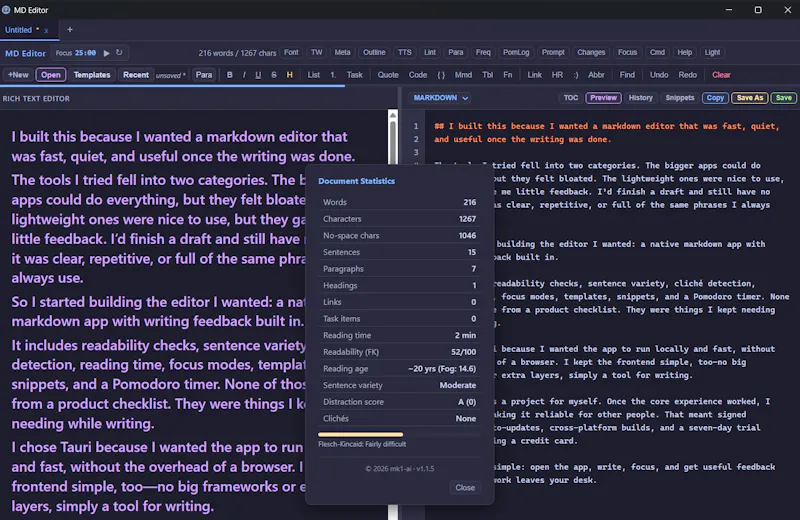Toggle the Preview pane
The image size is (800, 520).
coord(604,98)
